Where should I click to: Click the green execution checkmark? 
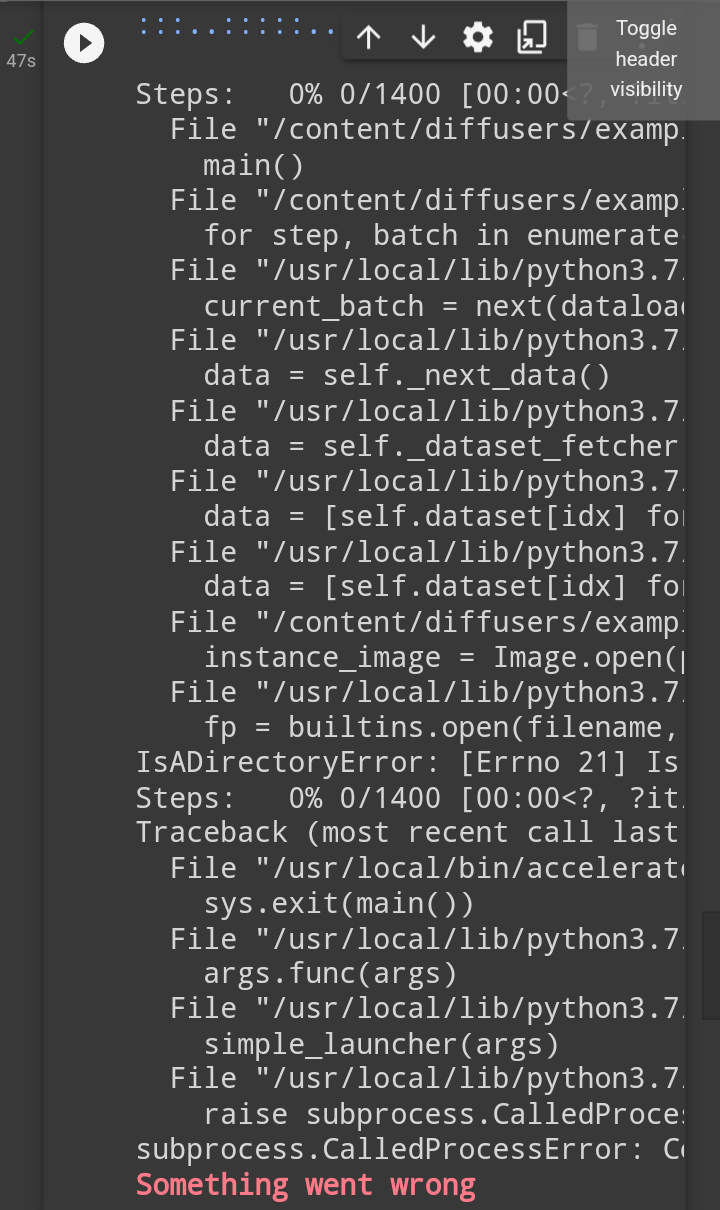pos(20,40)
